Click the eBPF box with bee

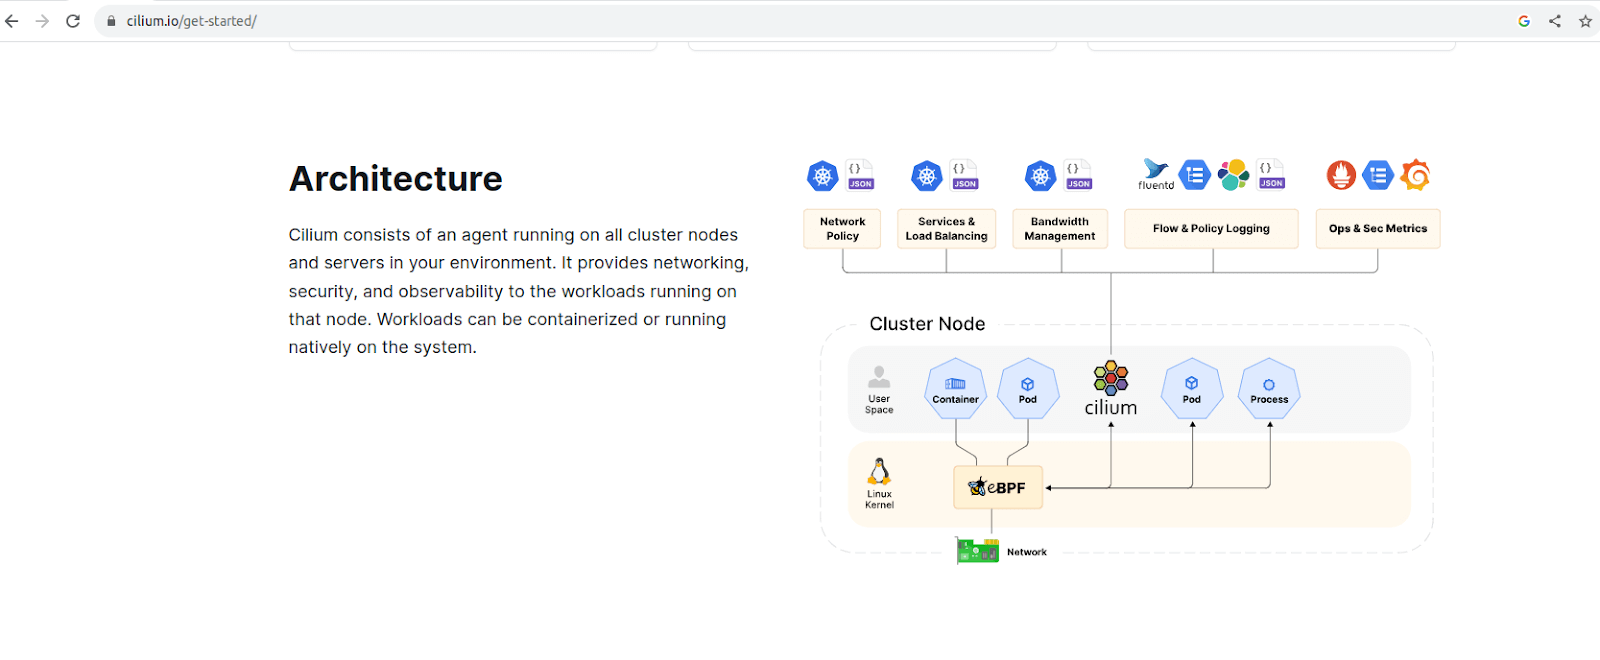pyautogui.click(x=998, y=487)
